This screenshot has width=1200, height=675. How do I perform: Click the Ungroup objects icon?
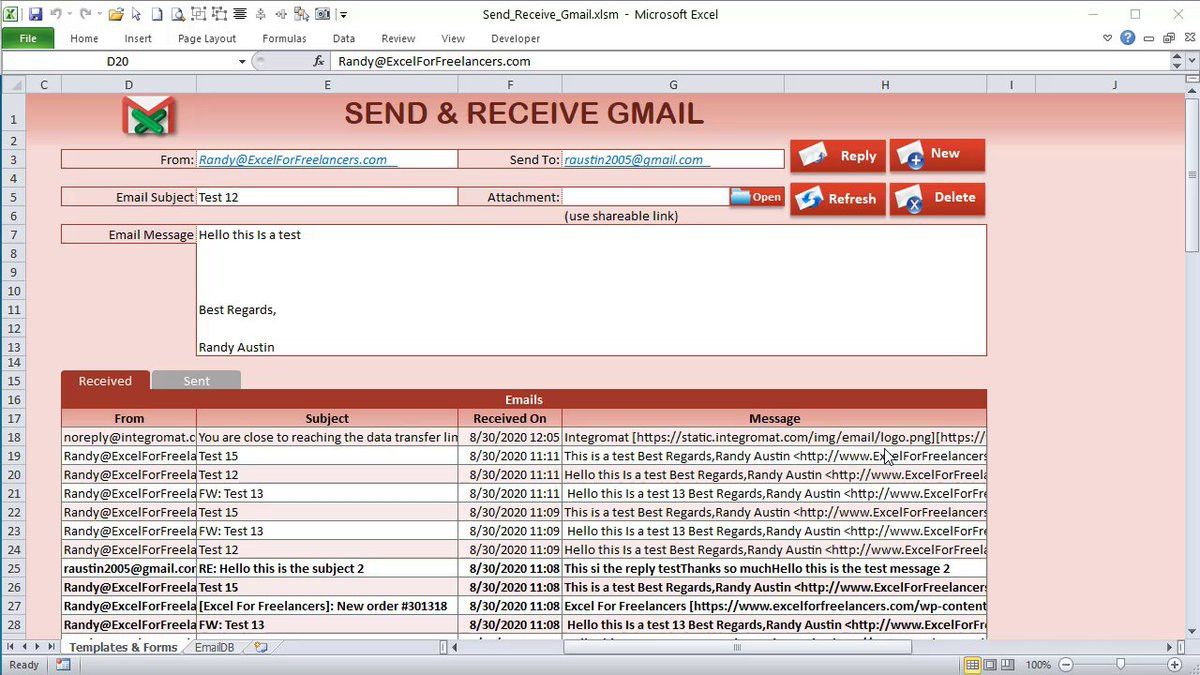219,14
